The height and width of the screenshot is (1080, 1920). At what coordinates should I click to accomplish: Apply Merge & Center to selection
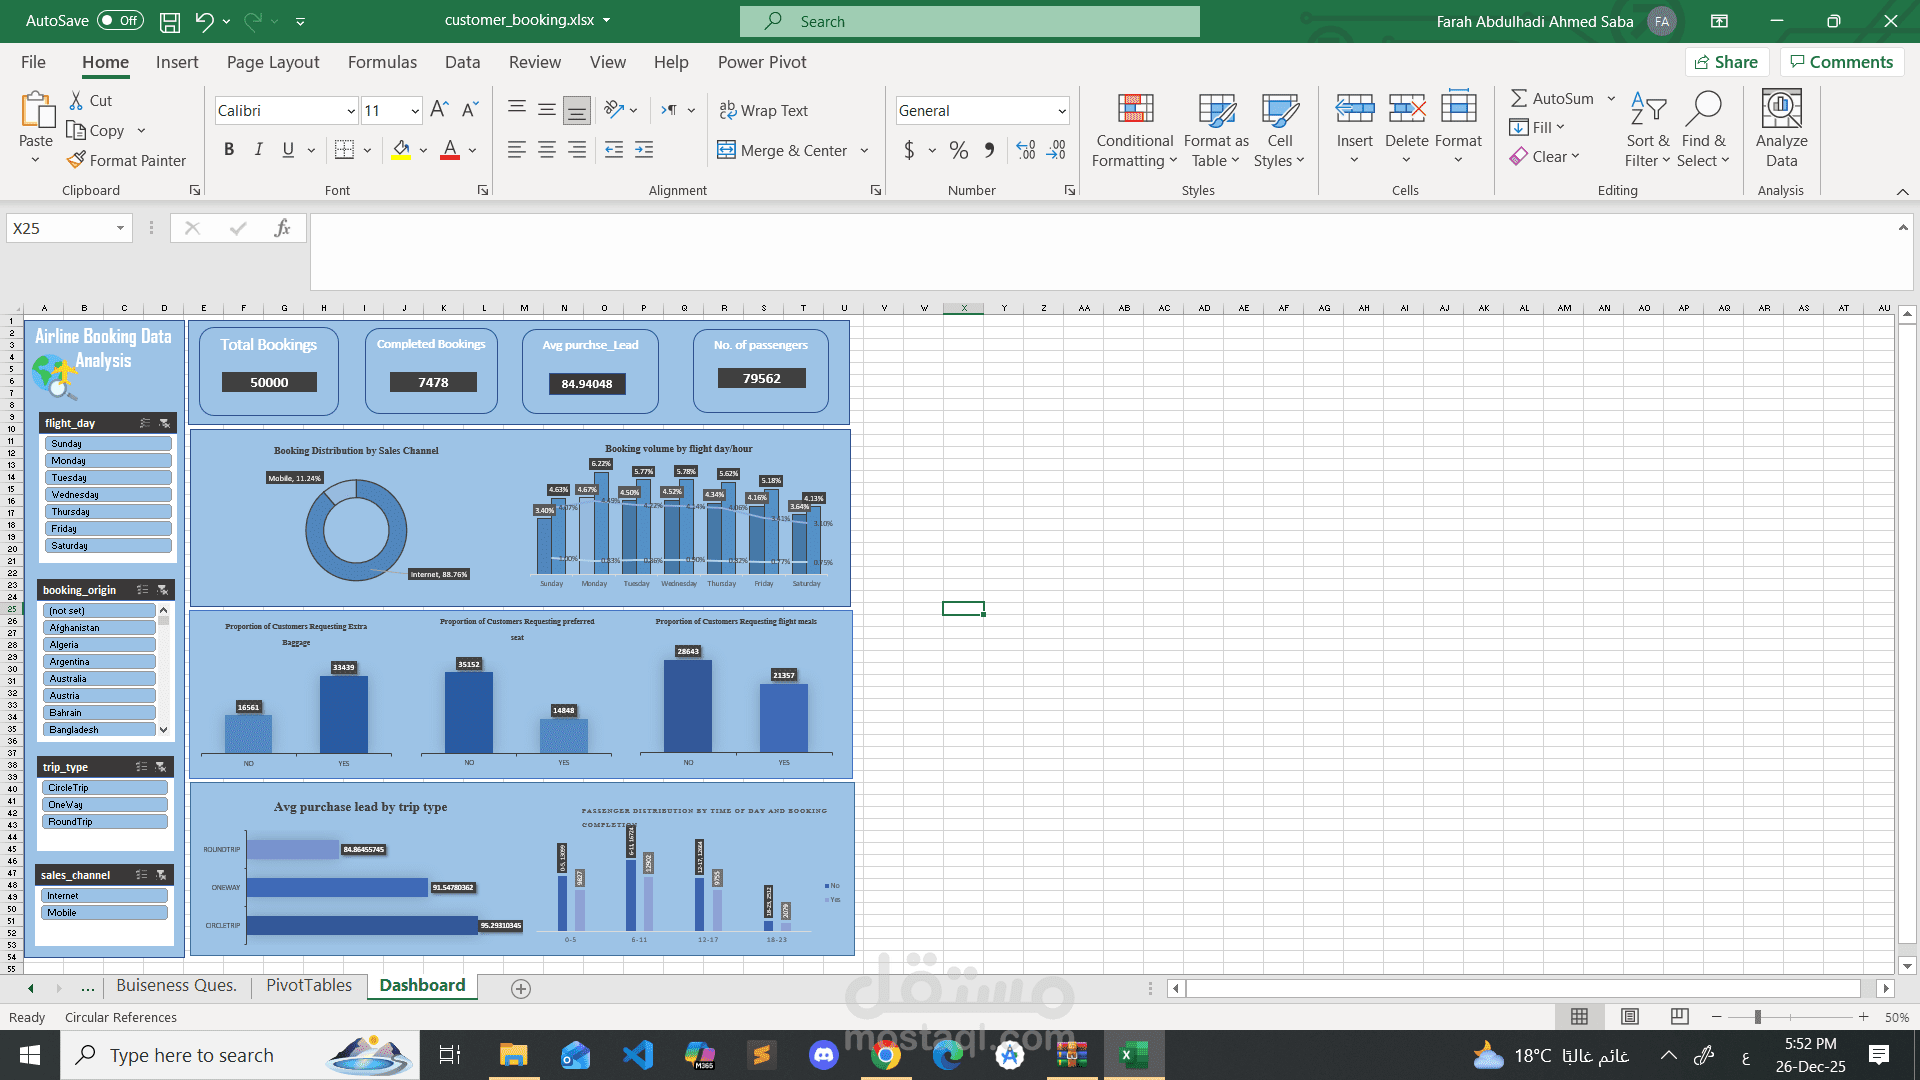(786, 150)
